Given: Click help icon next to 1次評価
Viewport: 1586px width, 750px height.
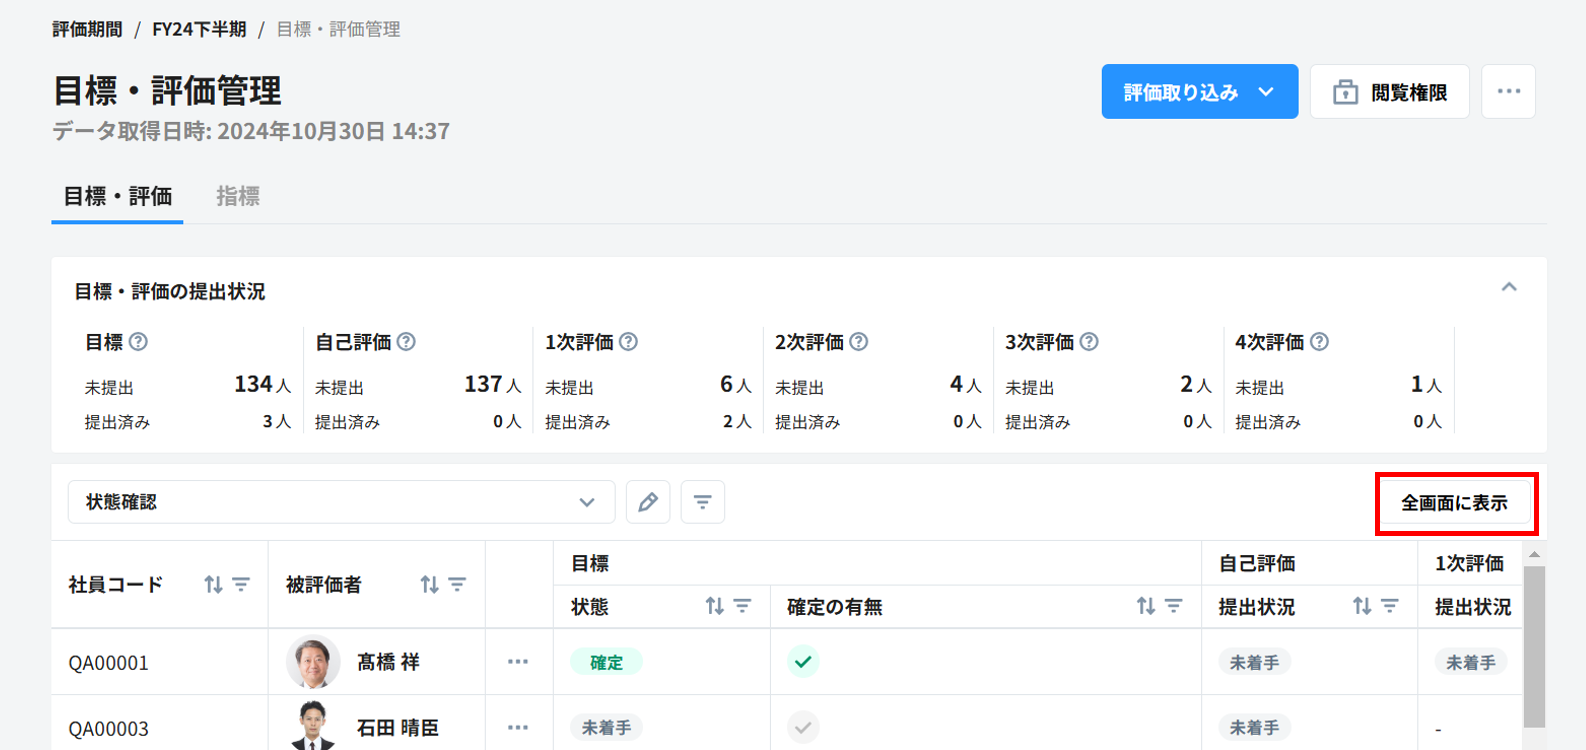Looking at the screenshot, I should pos(628,342).
